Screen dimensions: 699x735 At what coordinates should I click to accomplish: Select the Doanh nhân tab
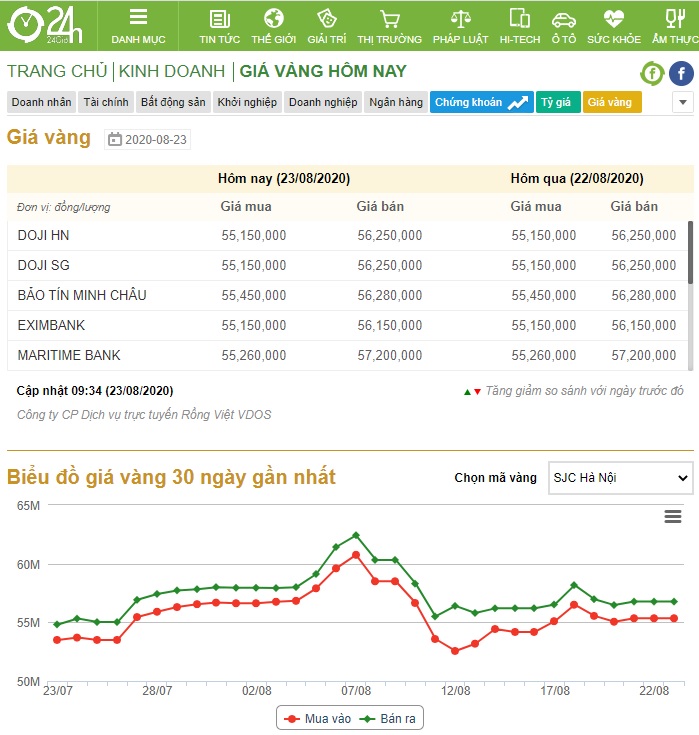point(41,102)
